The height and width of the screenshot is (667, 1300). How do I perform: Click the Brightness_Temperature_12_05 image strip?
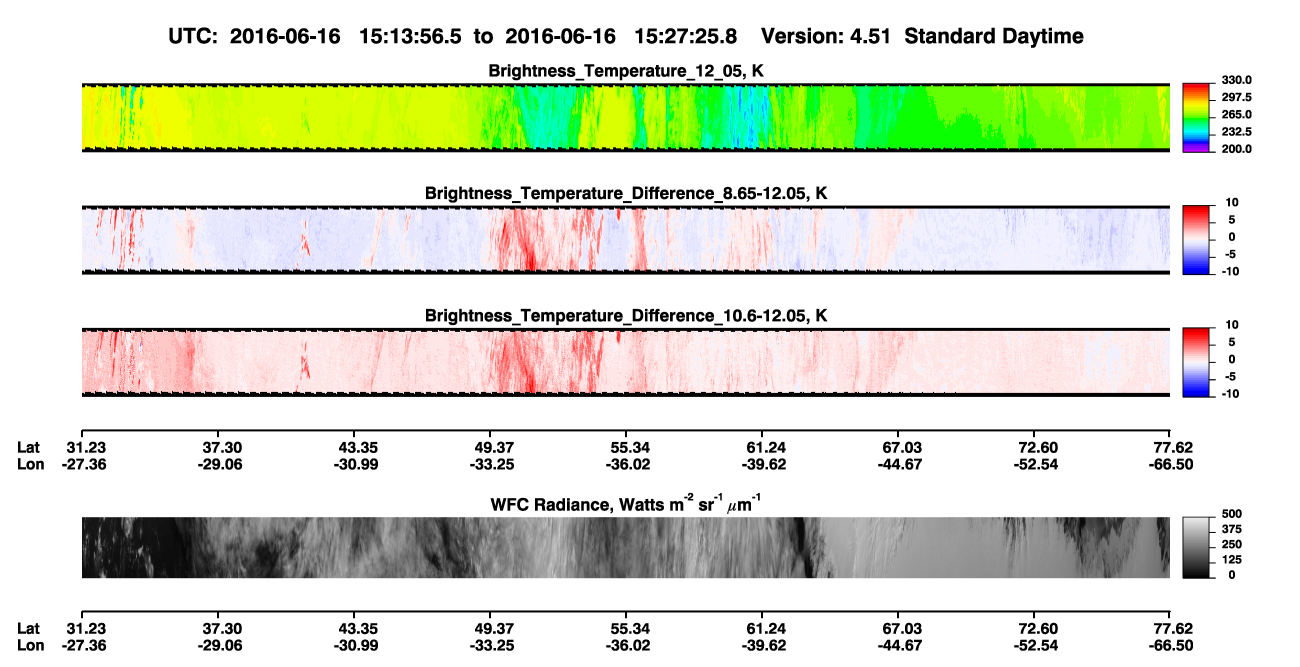(x=626, y=117)
